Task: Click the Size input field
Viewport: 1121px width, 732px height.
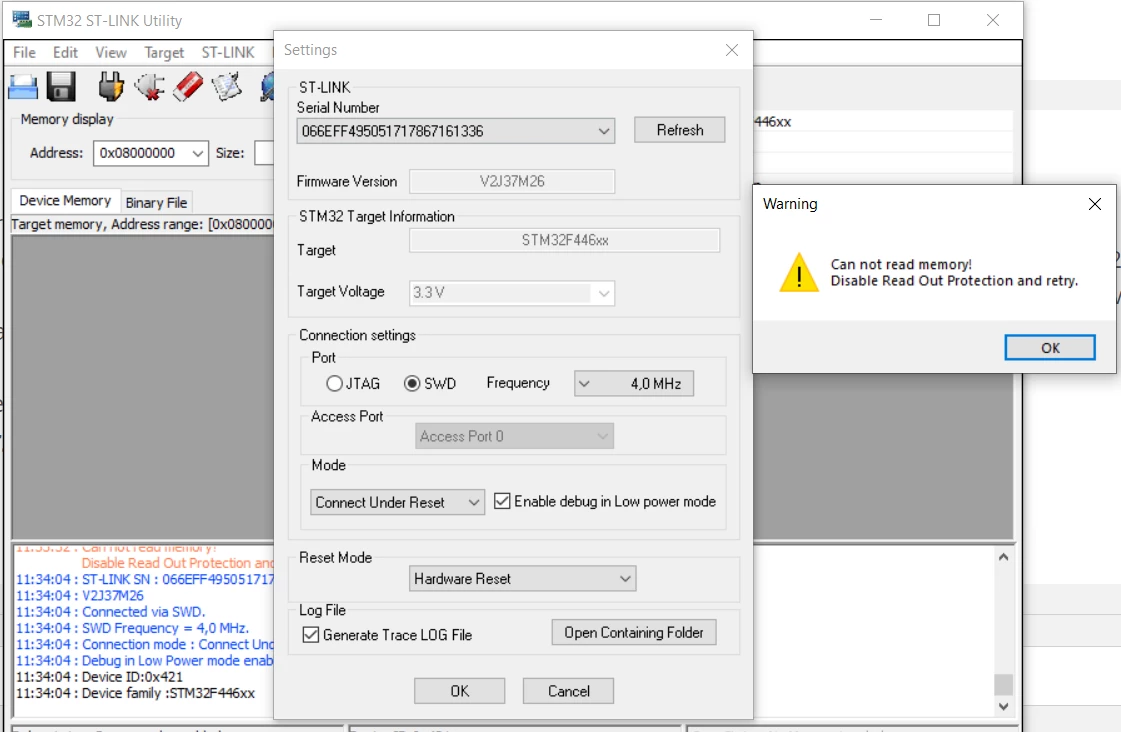Action: coord(265,153)
